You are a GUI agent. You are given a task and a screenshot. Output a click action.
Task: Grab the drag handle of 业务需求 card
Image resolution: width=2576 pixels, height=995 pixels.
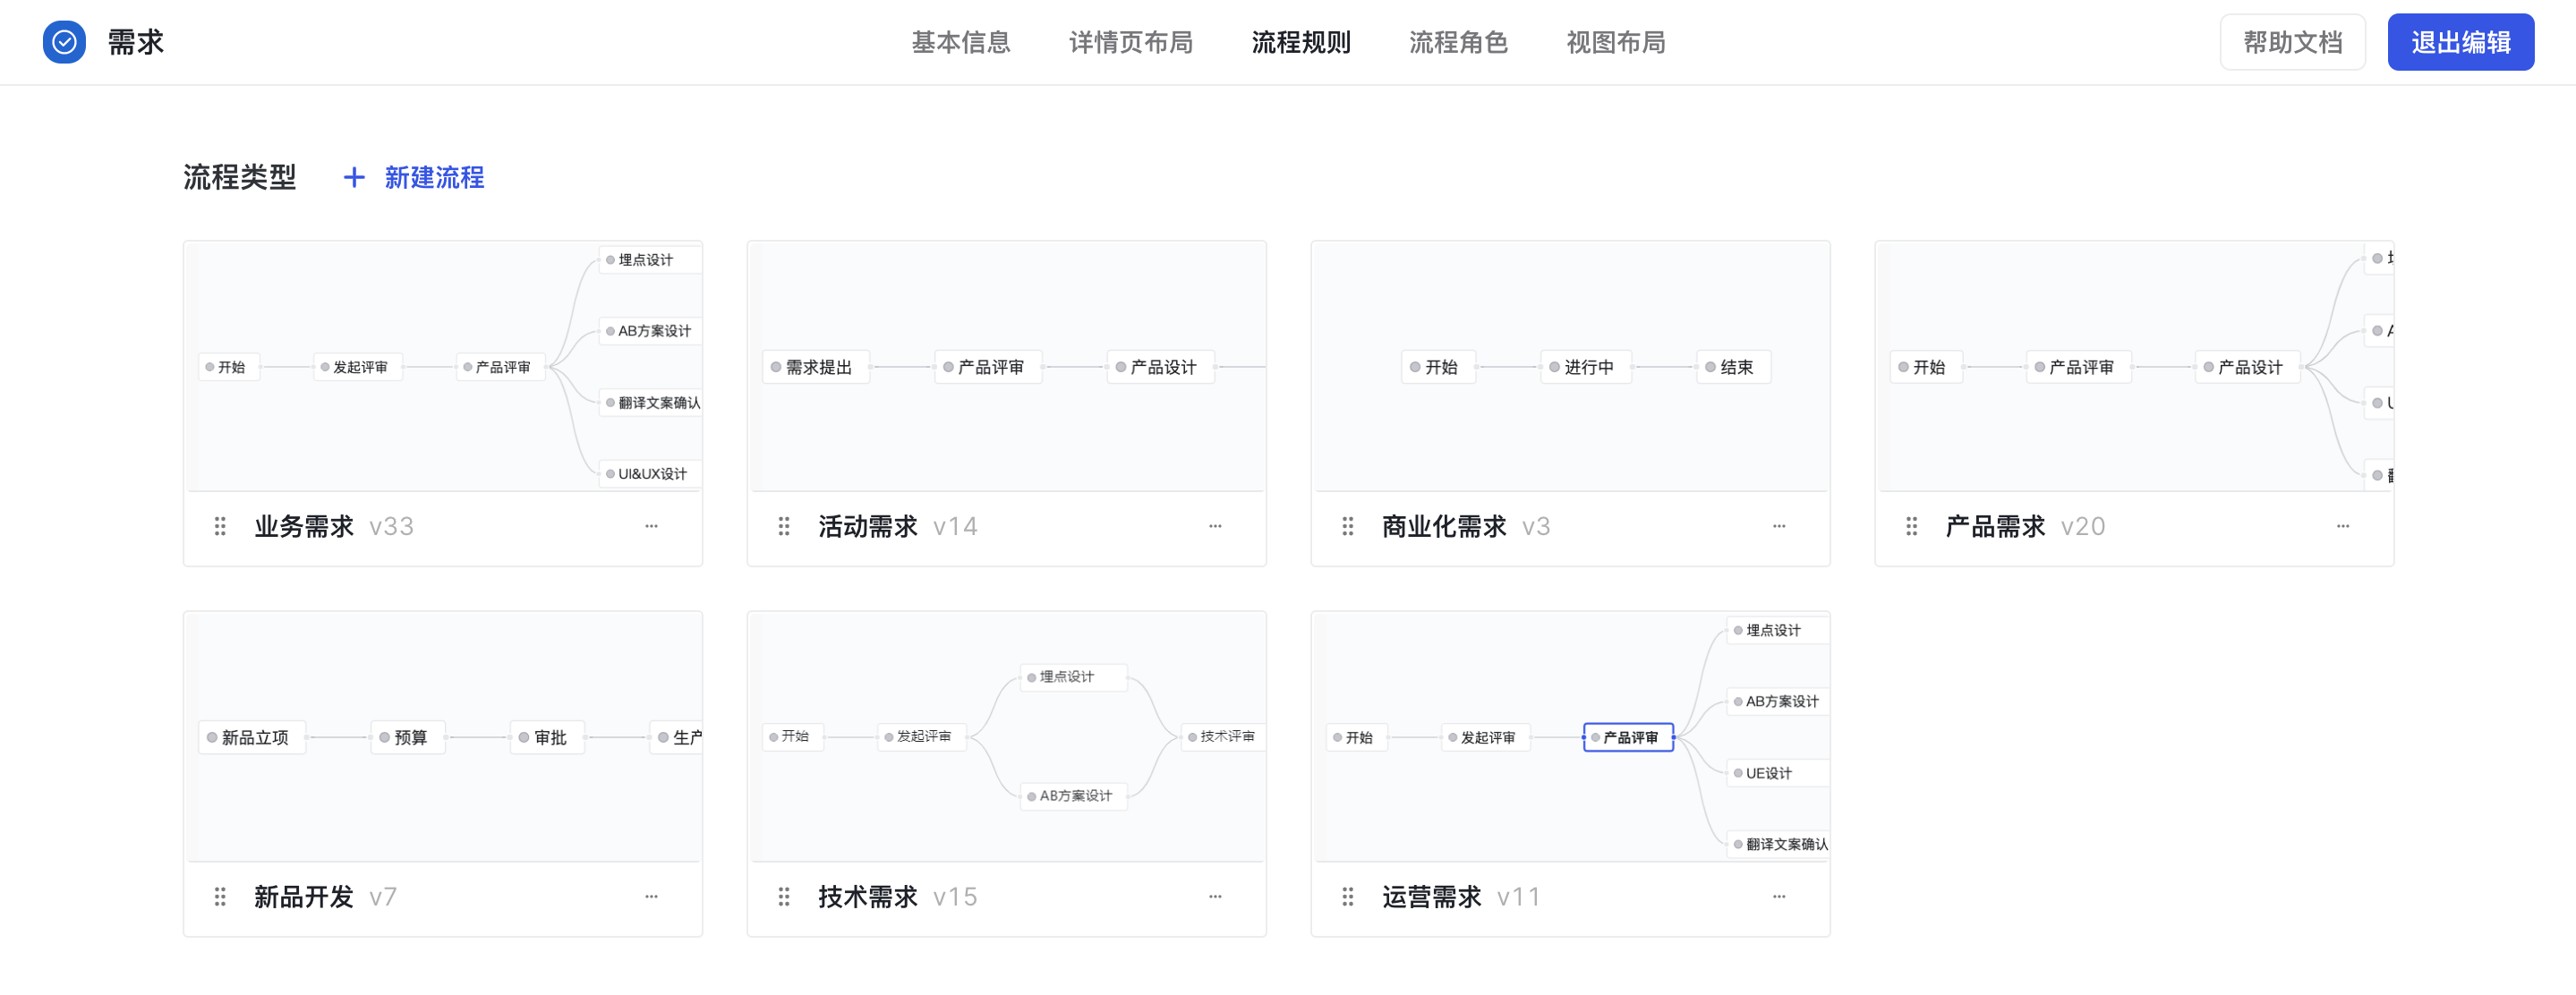[x=220, y=526]
